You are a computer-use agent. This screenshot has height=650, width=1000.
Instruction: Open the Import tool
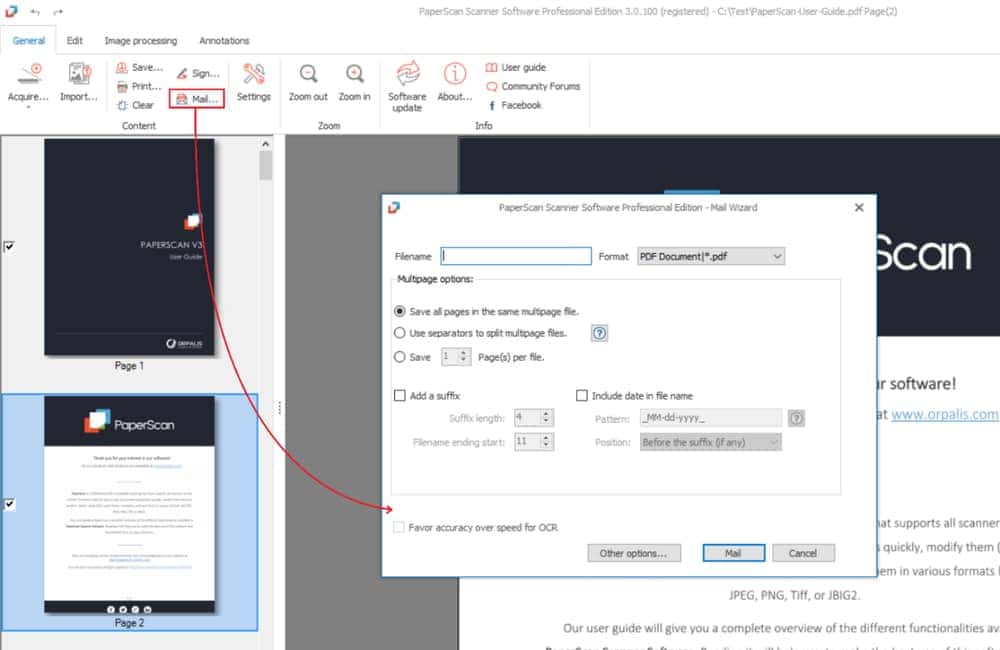[79, 82]
